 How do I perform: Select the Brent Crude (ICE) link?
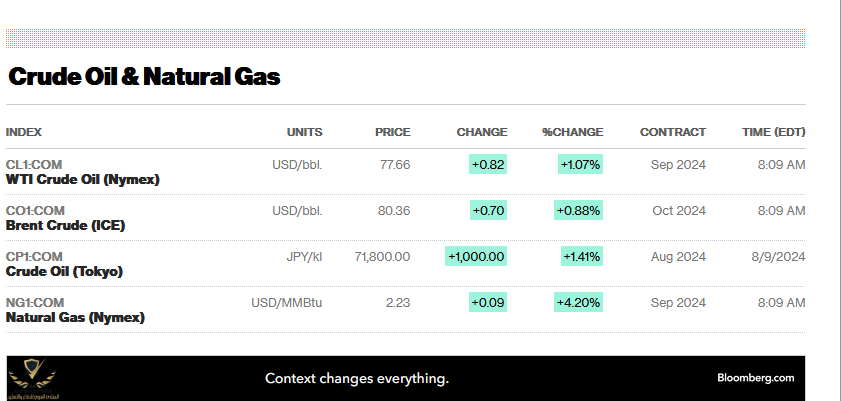[66, 225]
